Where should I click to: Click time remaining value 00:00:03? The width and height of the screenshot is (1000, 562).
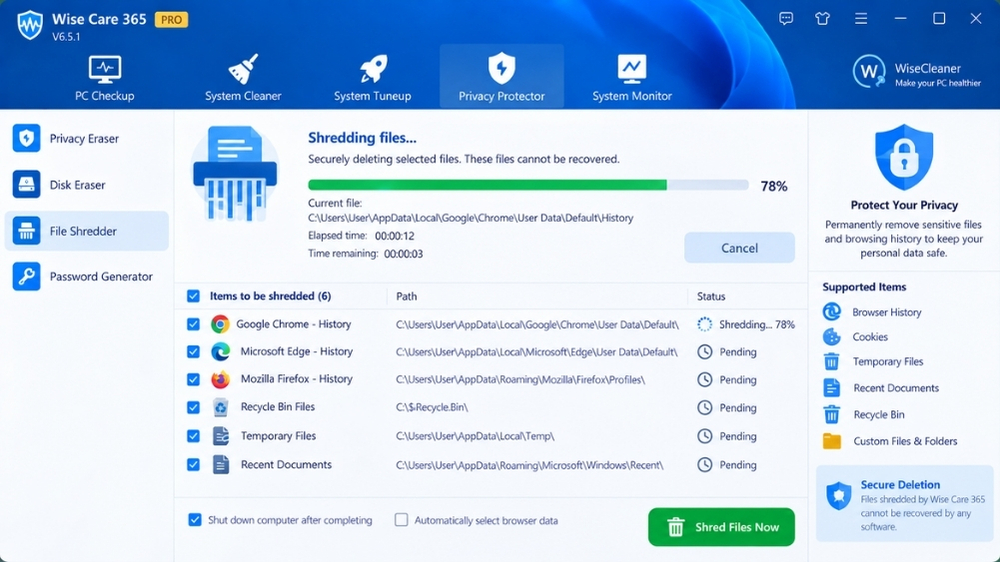pos(403,253)
